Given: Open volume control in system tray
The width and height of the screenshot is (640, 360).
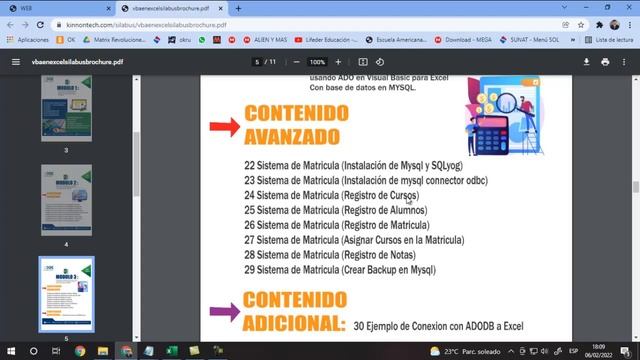Looking at the screenshot, I should [544, 351].
